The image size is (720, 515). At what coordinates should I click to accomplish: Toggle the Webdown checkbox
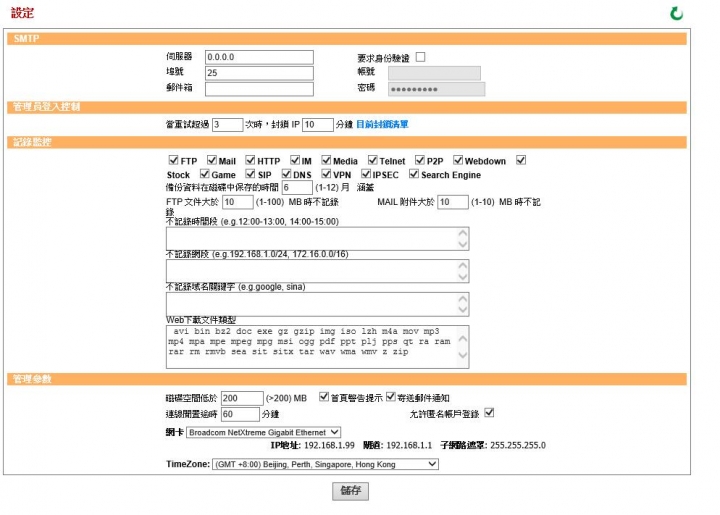[458, 160]
